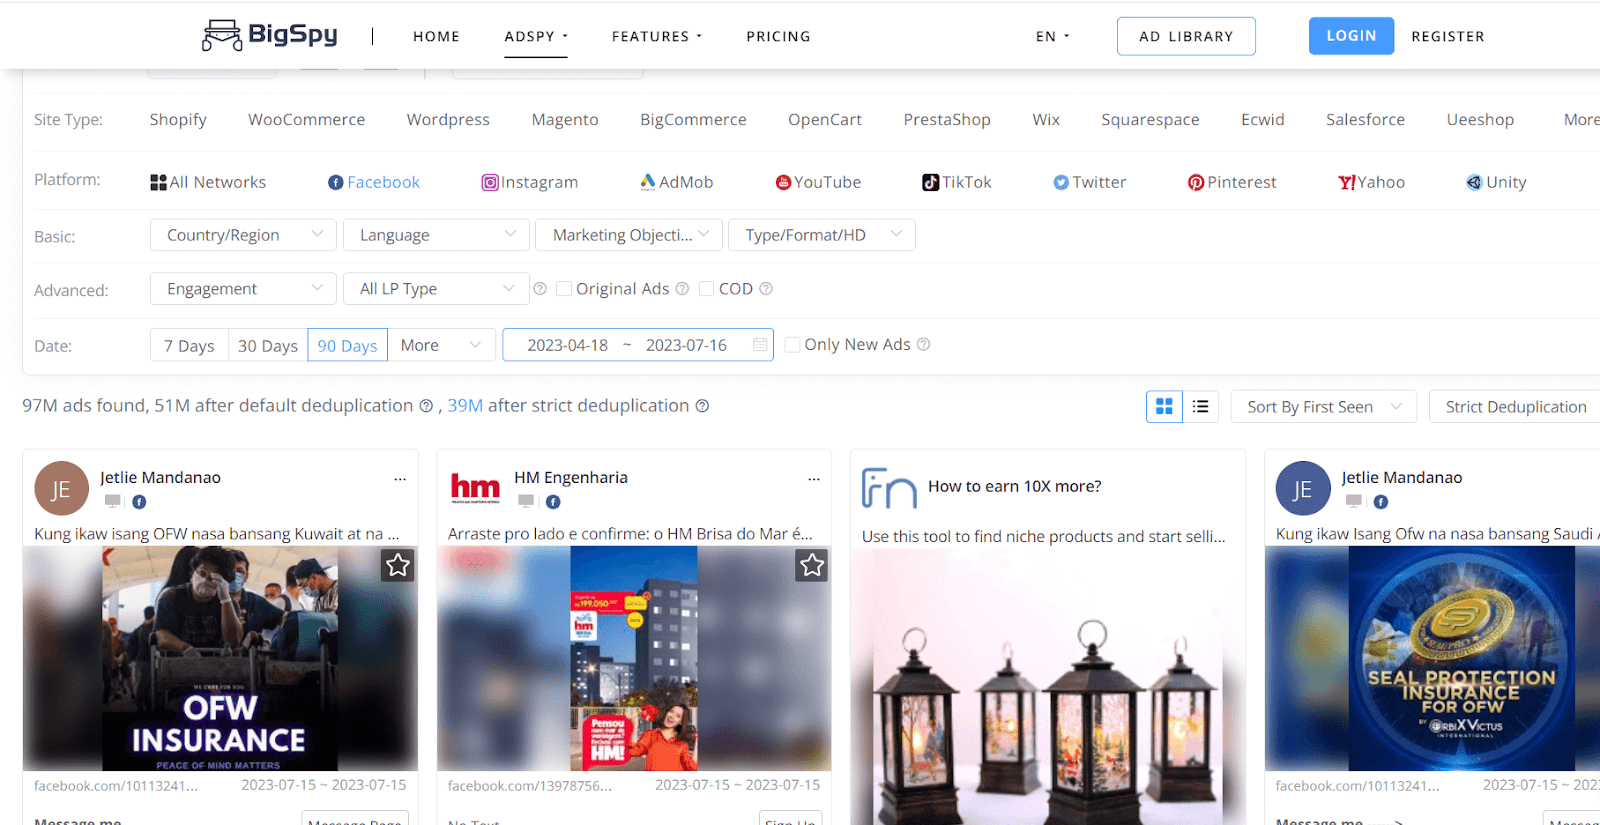This screenshot has width=1600, height=825.
Task: Click the Ad Library button
Action: click(x=1186, y=36)
